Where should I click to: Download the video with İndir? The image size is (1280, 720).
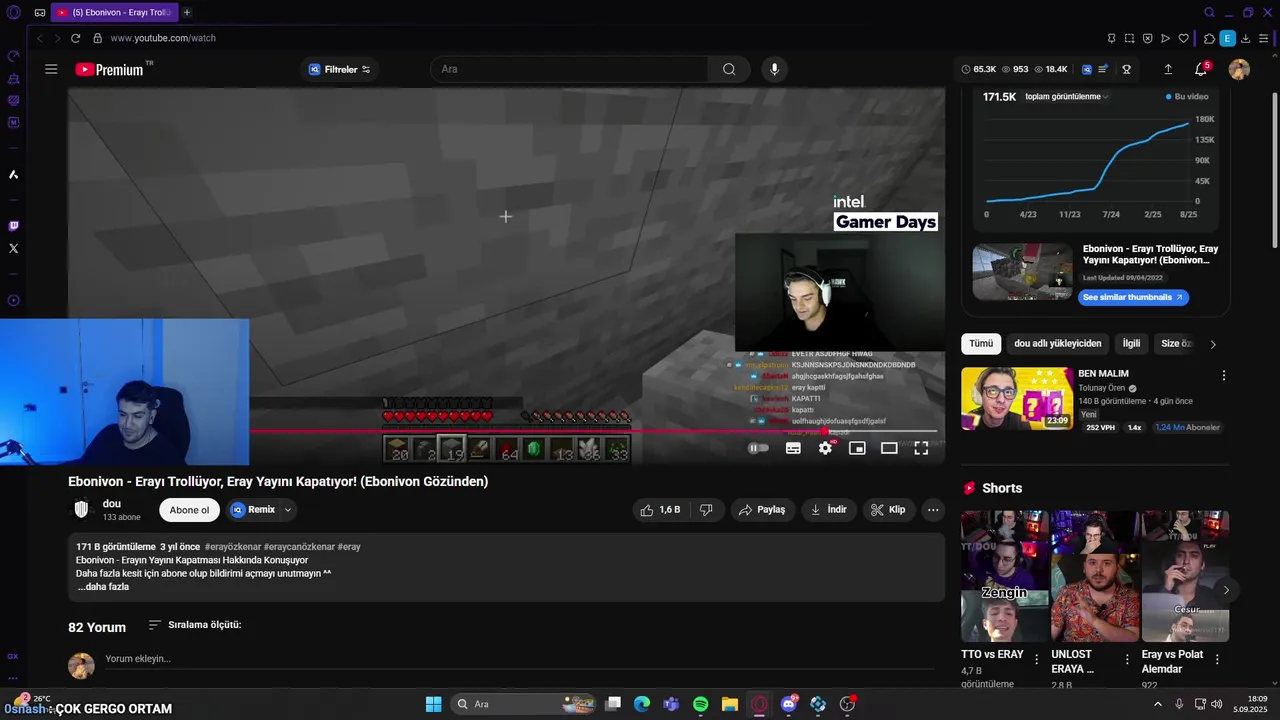828,510
